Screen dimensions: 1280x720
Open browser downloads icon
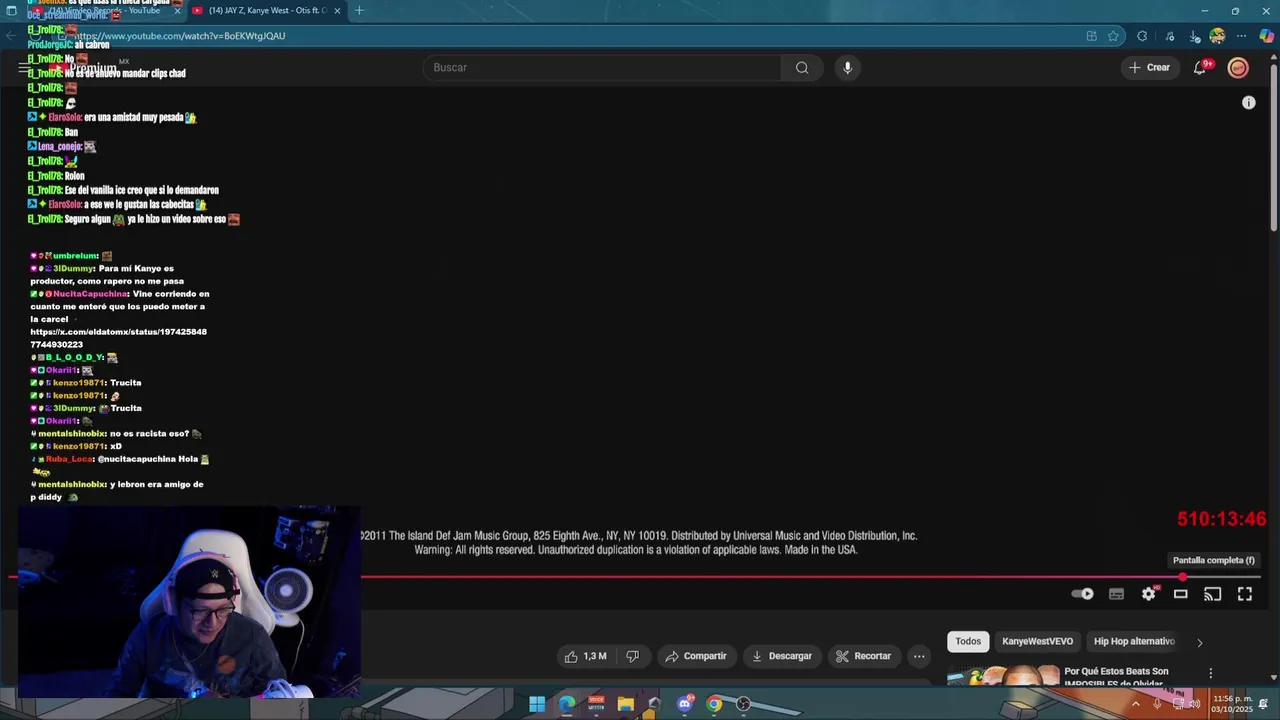click(x=1195, y=36)
